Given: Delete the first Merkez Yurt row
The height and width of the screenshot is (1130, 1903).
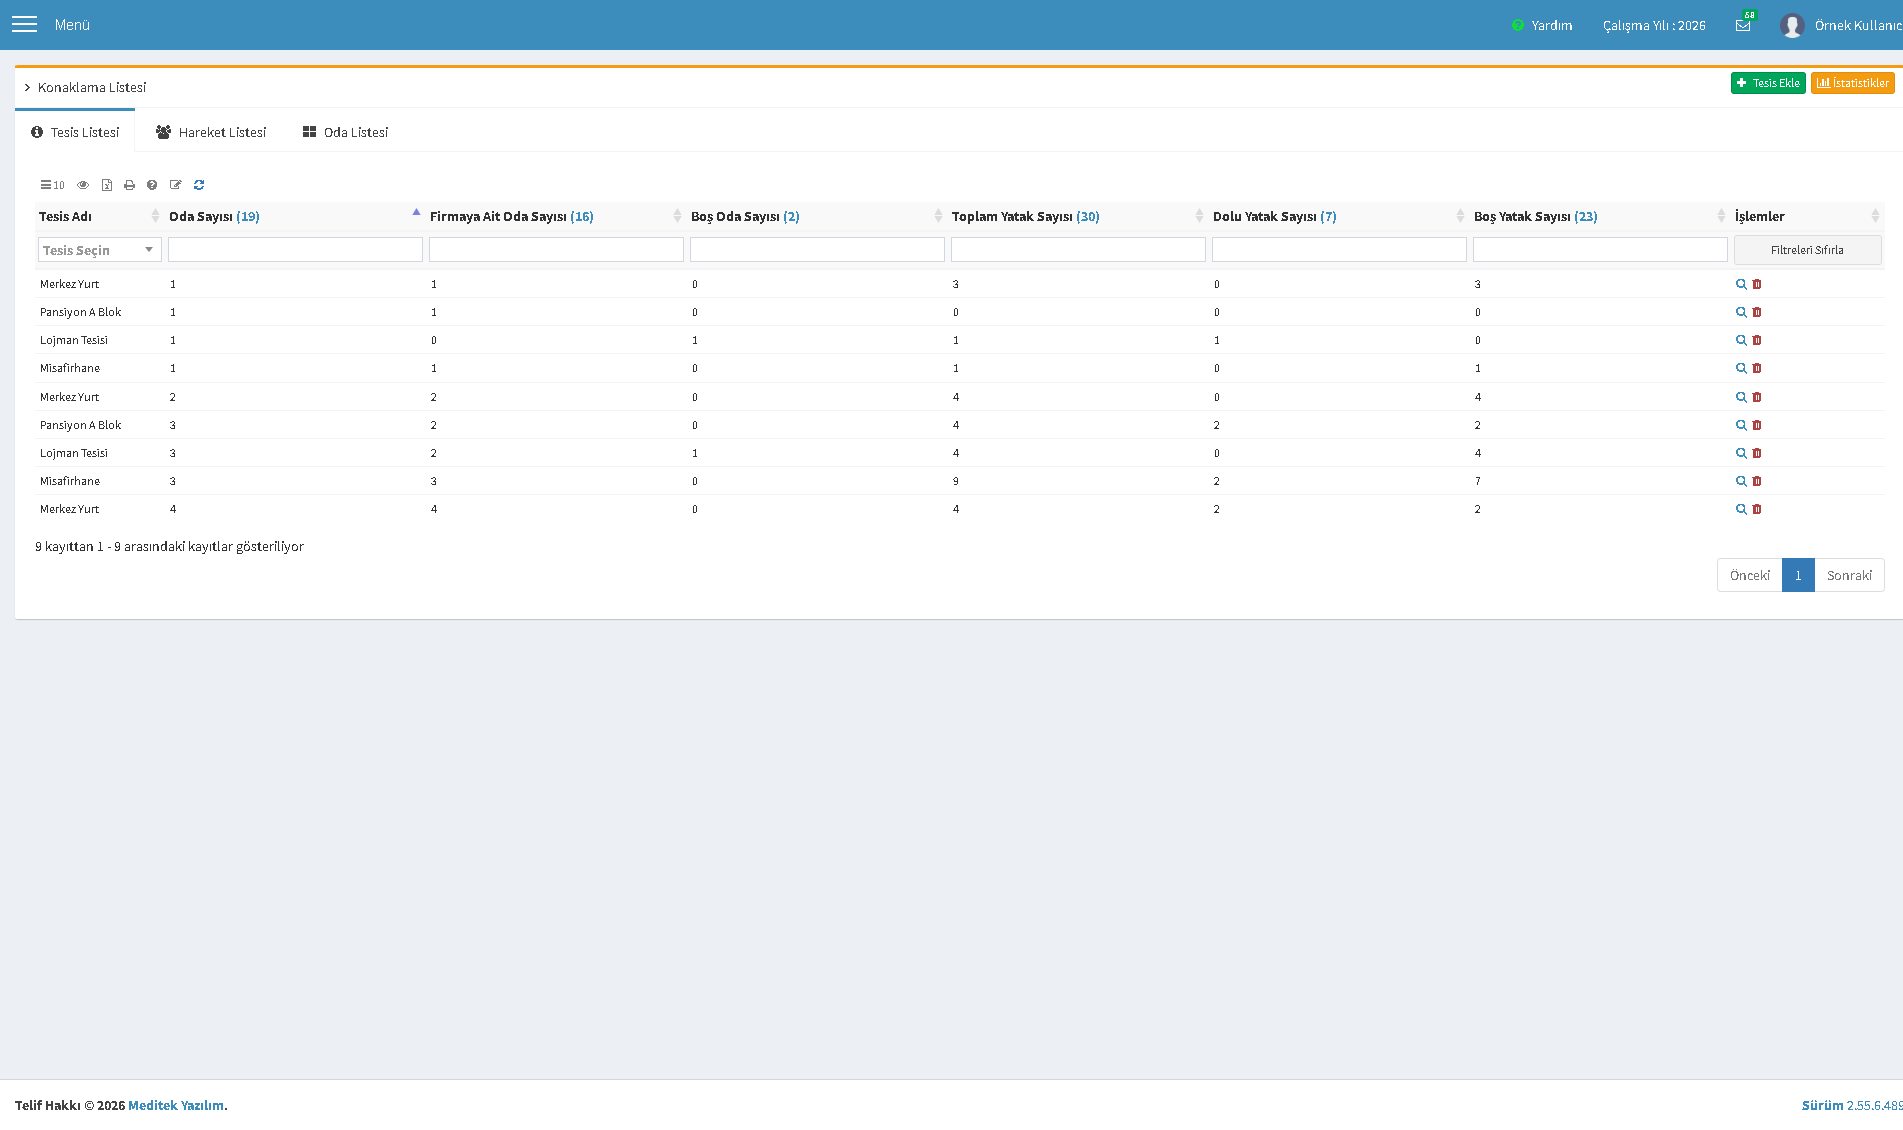Looking at the screenshot, I should pyautogui.click(x=1757, y=284).
